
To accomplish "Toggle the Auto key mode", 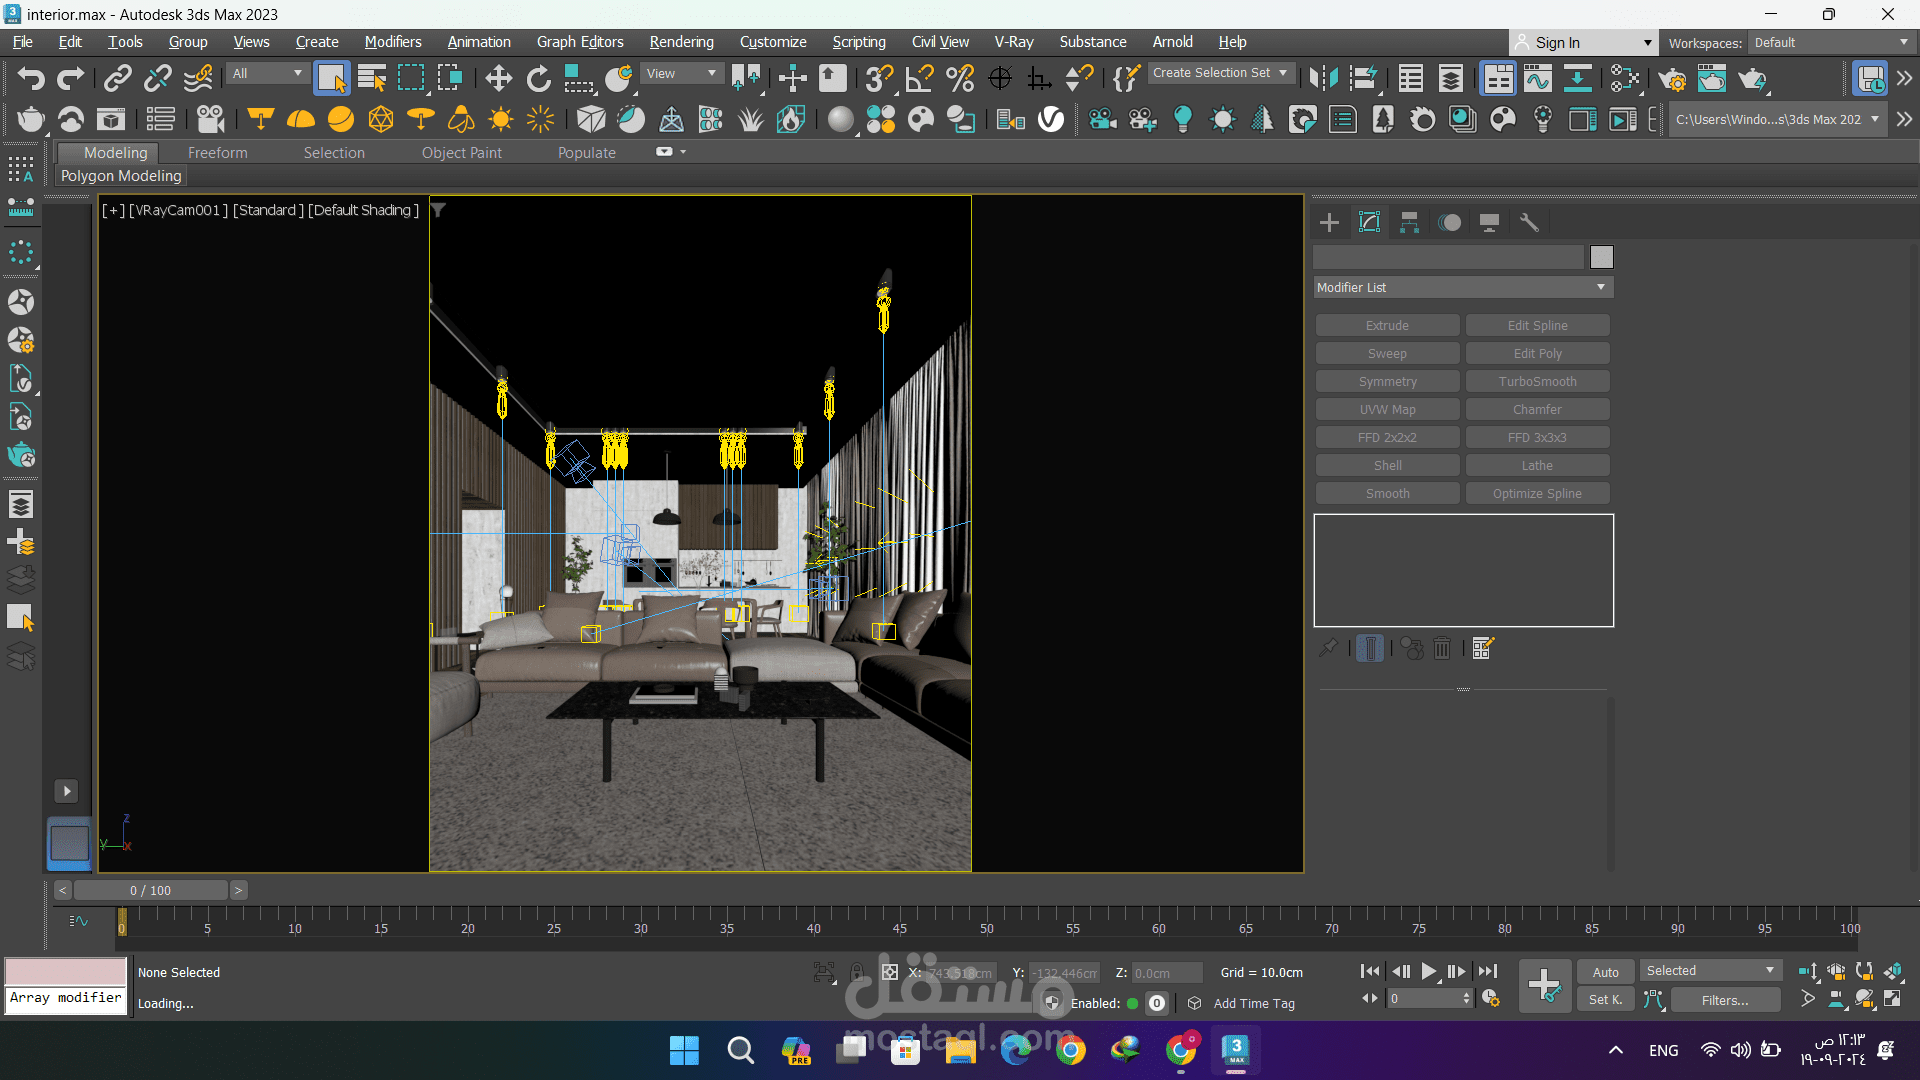I will click(1605, 972).
